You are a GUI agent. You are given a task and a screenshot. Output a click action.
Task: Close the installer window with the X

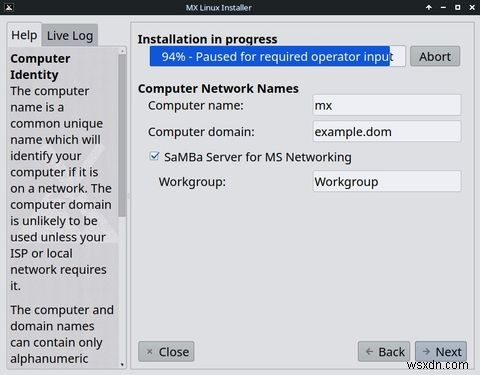[472, 7]
